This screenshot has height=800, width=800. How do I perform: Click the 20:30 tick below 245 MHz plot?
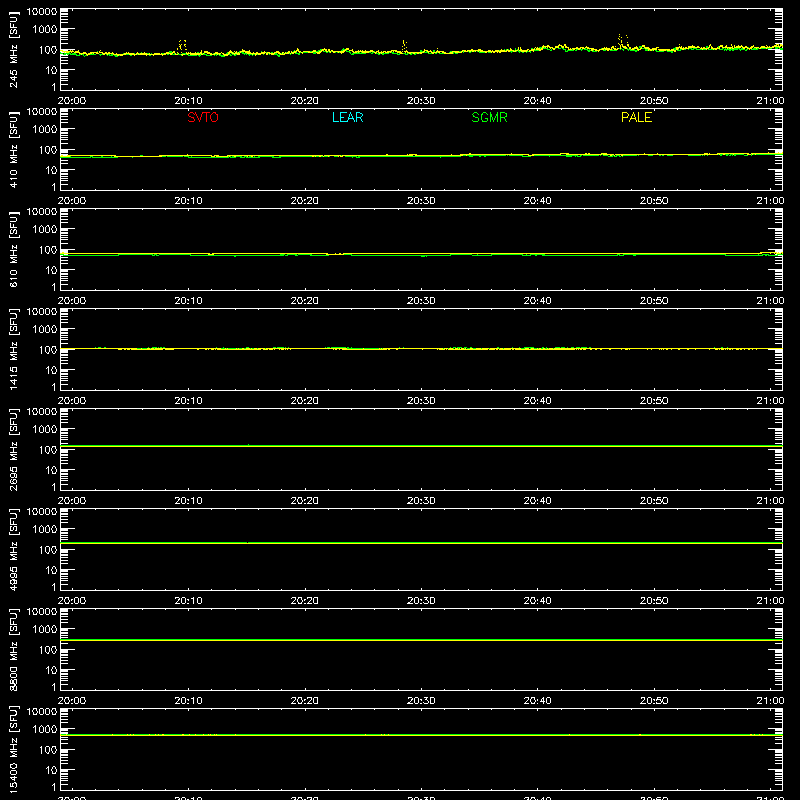[421, 101]
